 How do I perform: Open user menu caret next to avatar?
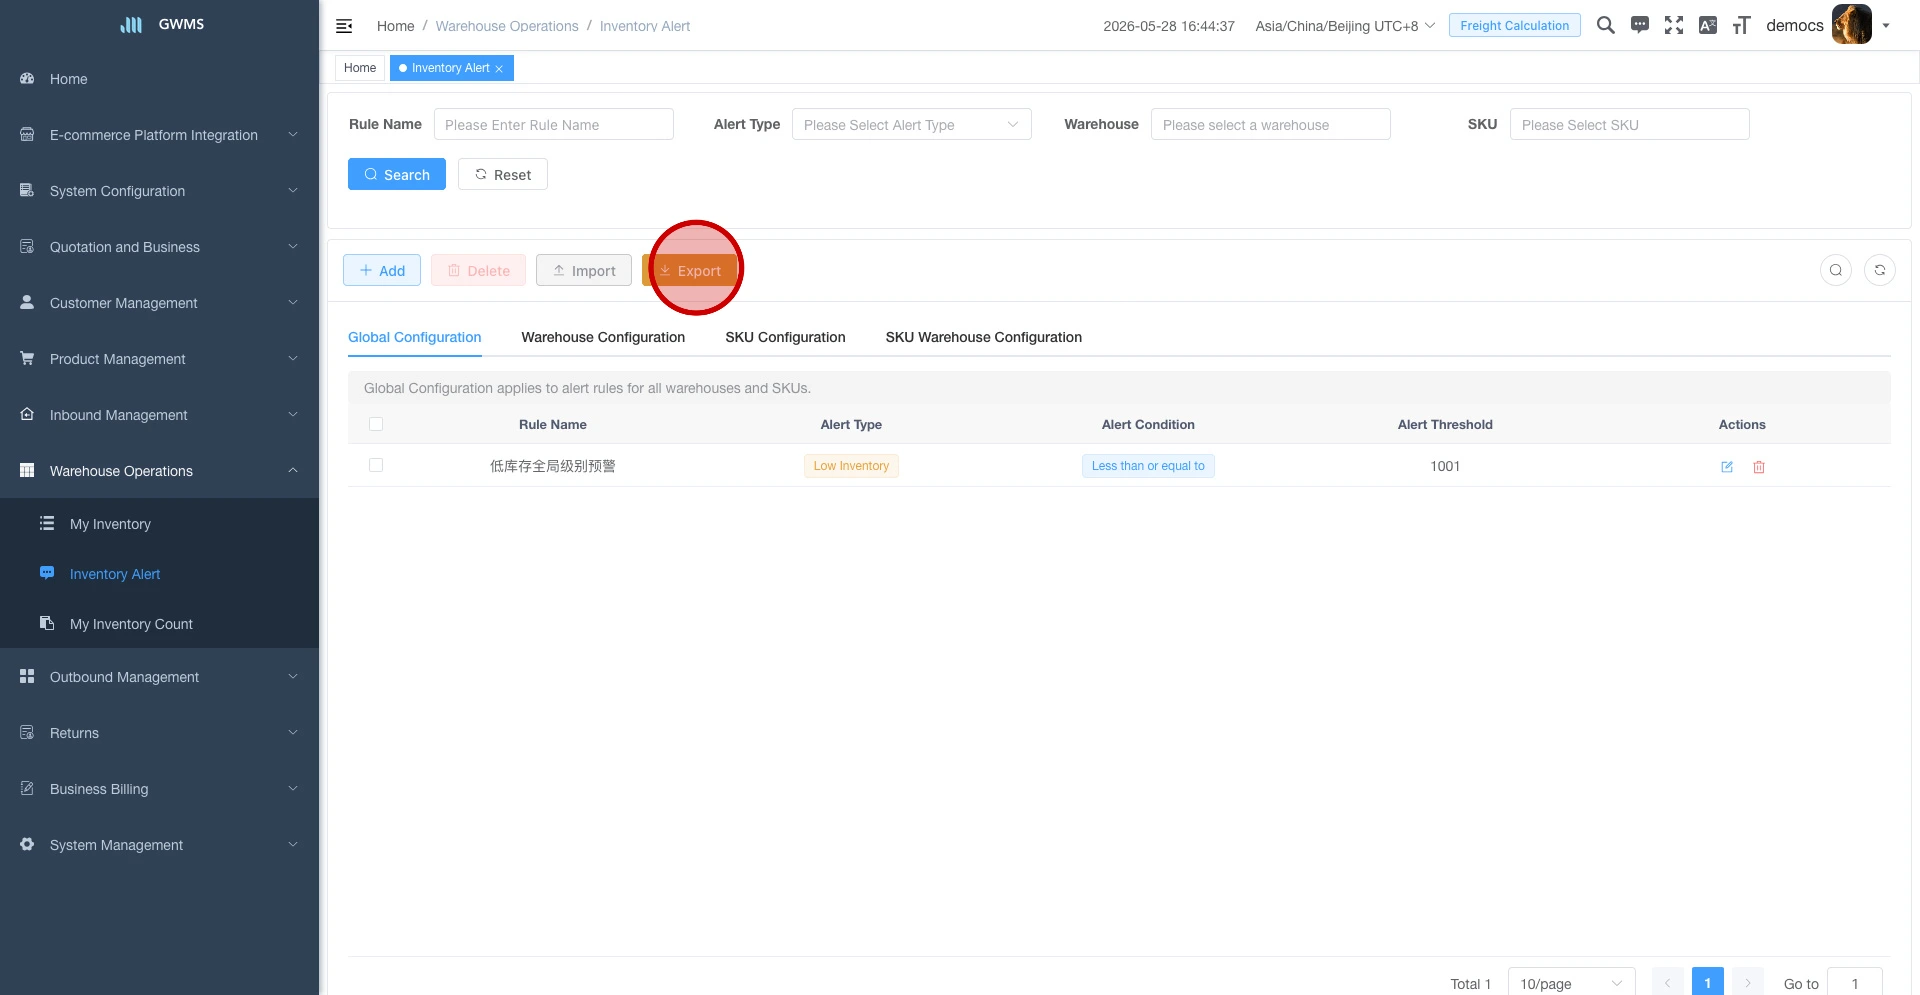1886,26
